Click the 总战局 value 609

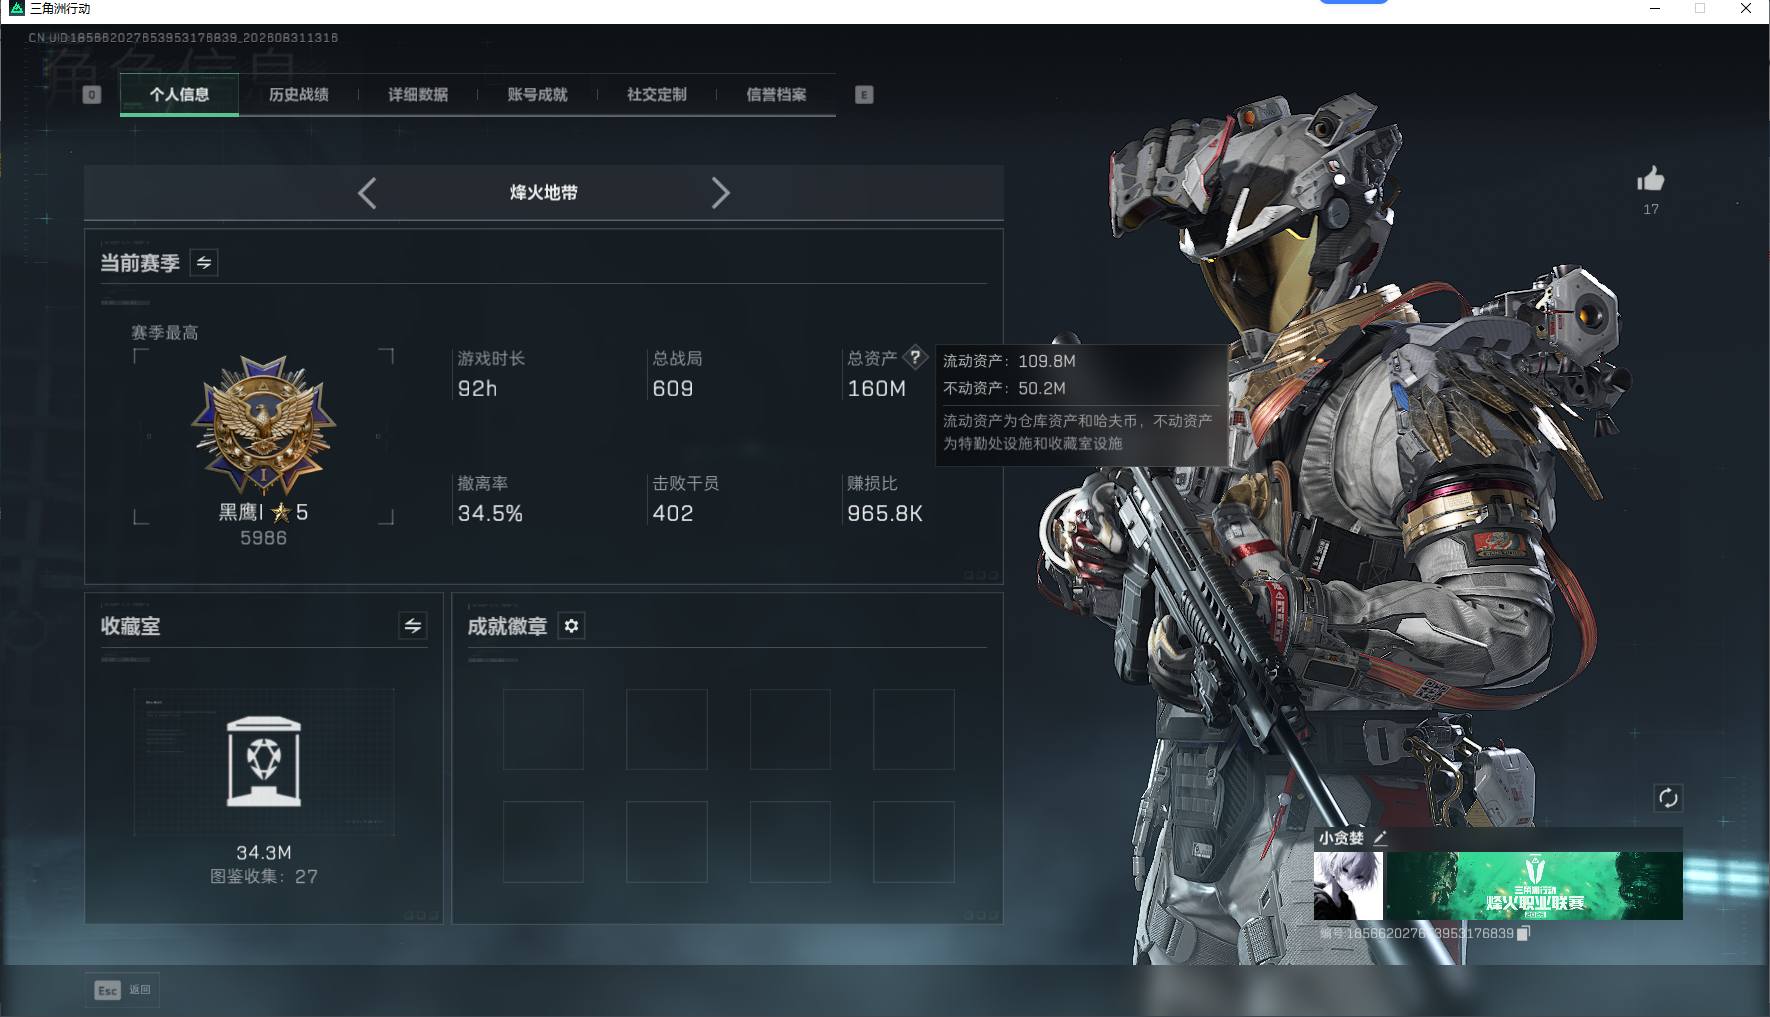(x=673, y=389)
